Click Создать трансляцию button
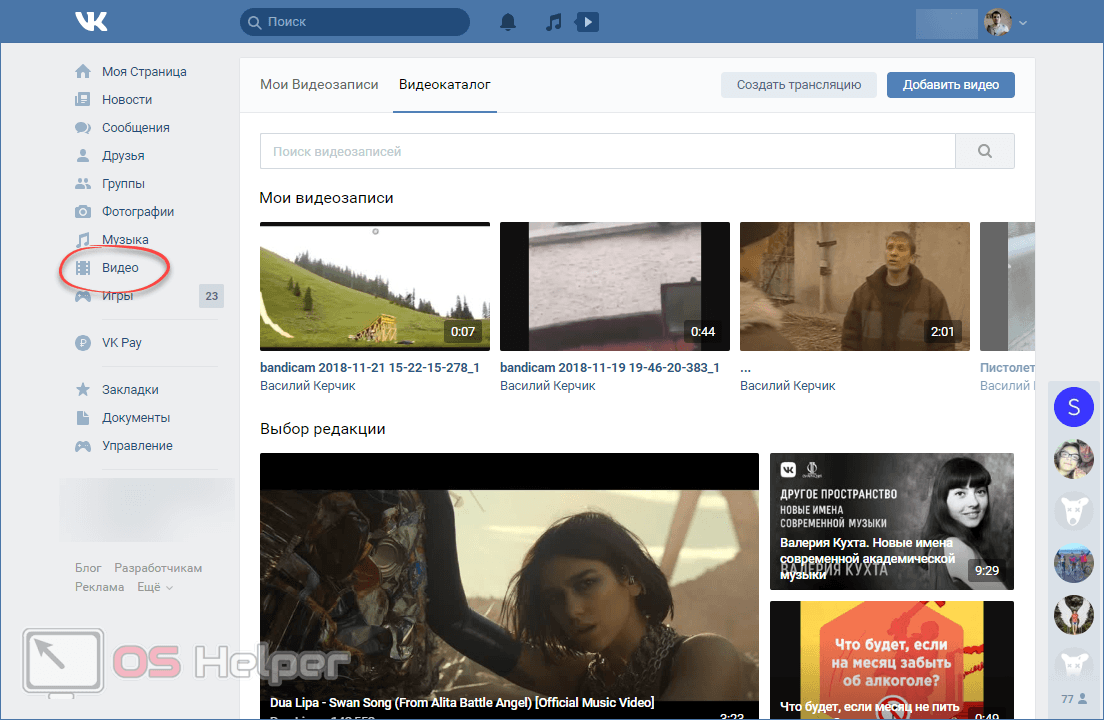Image resolution: width=1104 pixels, height=720 pixels. [x=798, y=85]
